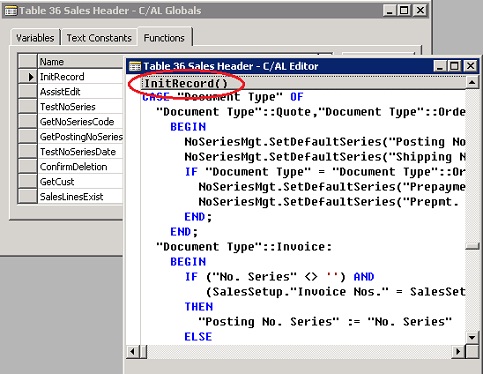This screenshot has width=483, height=374.
Task: Switch to the Text Constants tab
Action: click(99, 38)
